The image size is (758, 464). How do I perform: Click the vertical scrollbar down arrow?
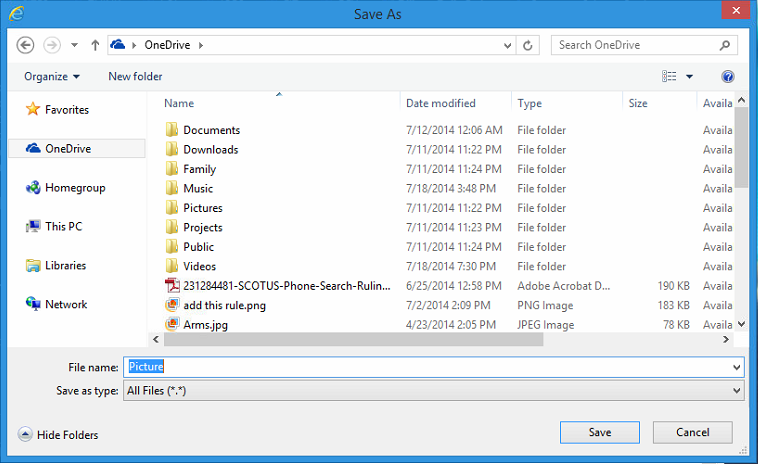(x=742, y=324)
